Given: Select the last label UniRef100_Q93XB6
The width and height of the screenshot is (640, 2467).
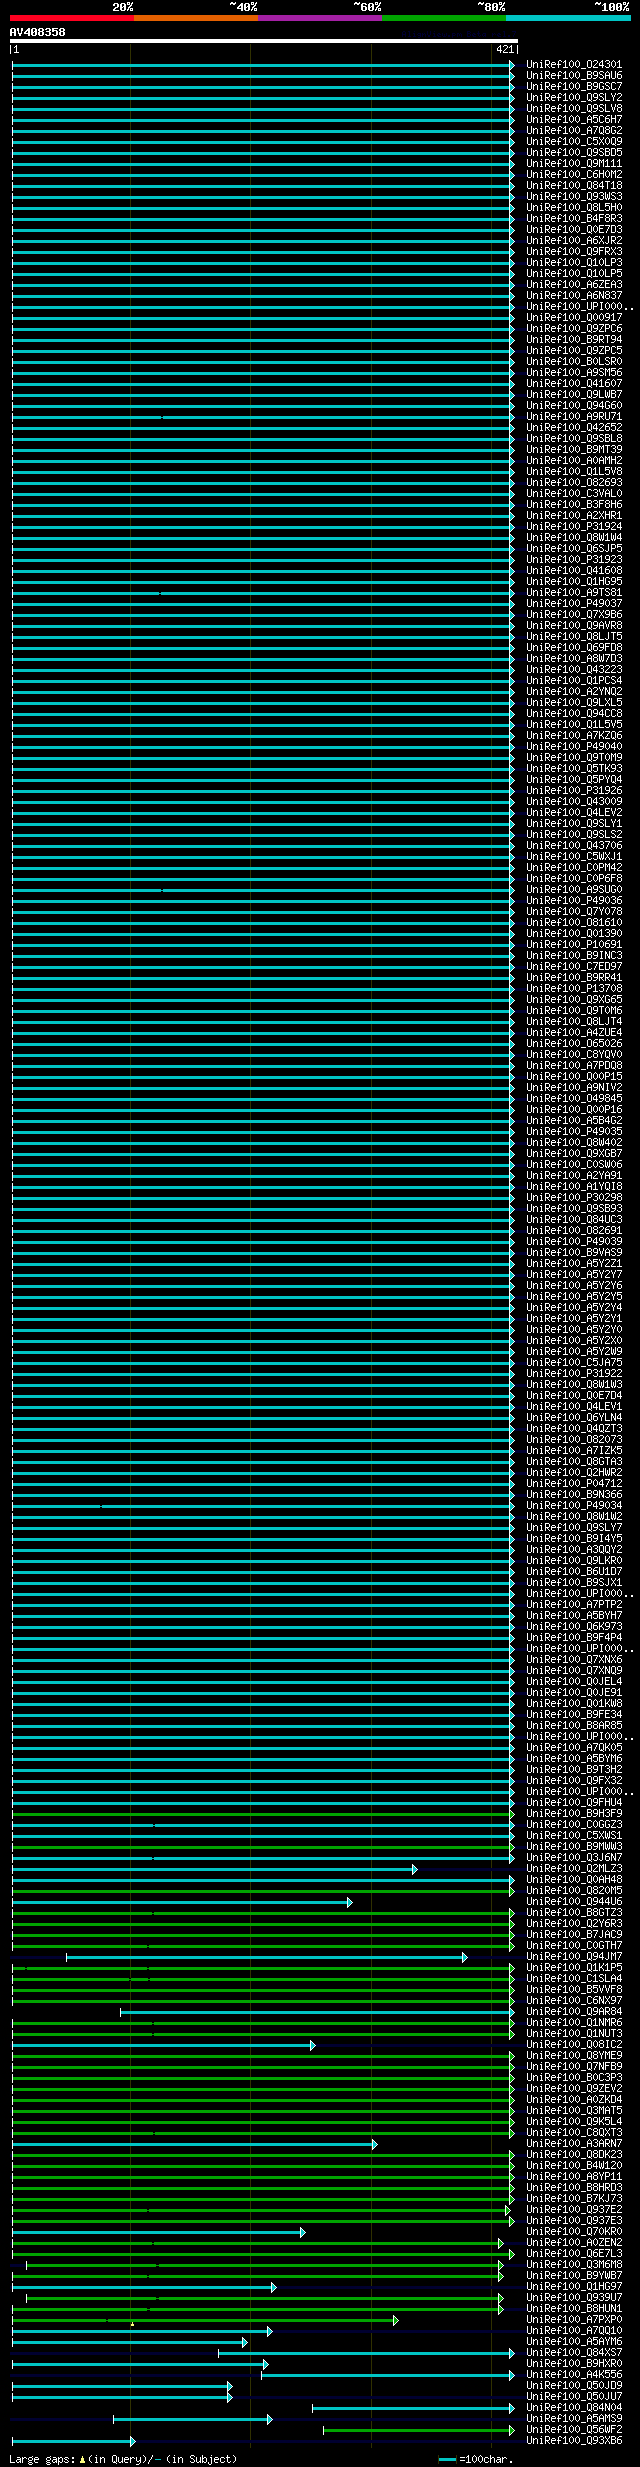Looking at the screenshot, I should 574,2440.
